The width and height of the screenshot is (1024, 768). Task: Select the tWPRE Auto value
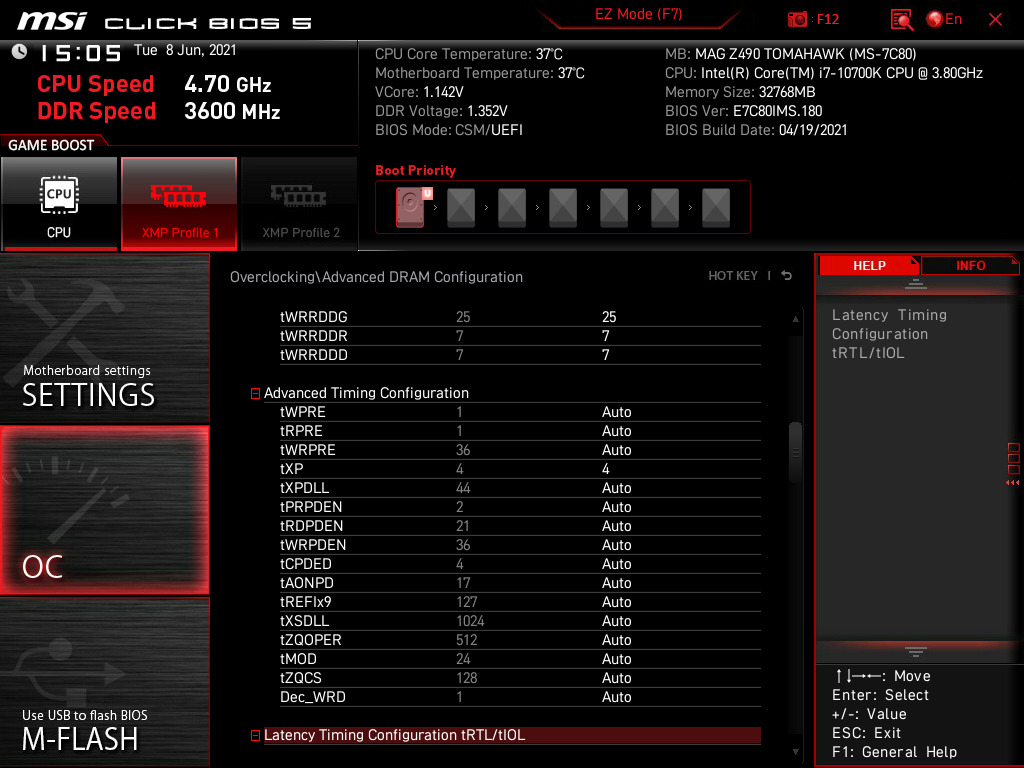[x=616, y=412]
